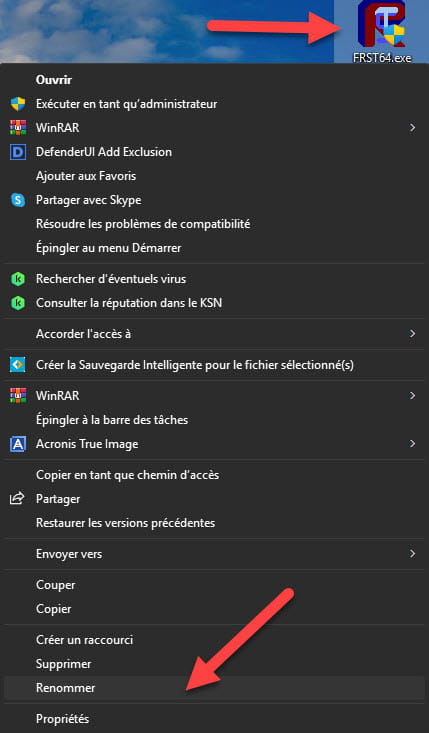Click the DefenderUI Add Exclusion icon
The height and width of the screenshot is (733, 429).
(18, 152)
